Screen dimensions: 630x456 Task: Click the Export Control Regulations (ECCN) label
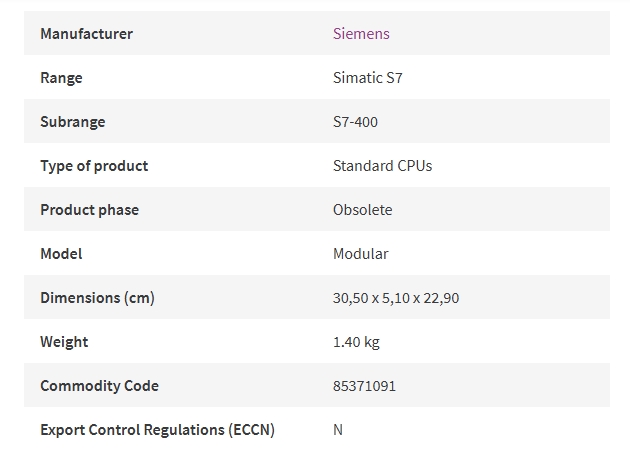[158, 430]
